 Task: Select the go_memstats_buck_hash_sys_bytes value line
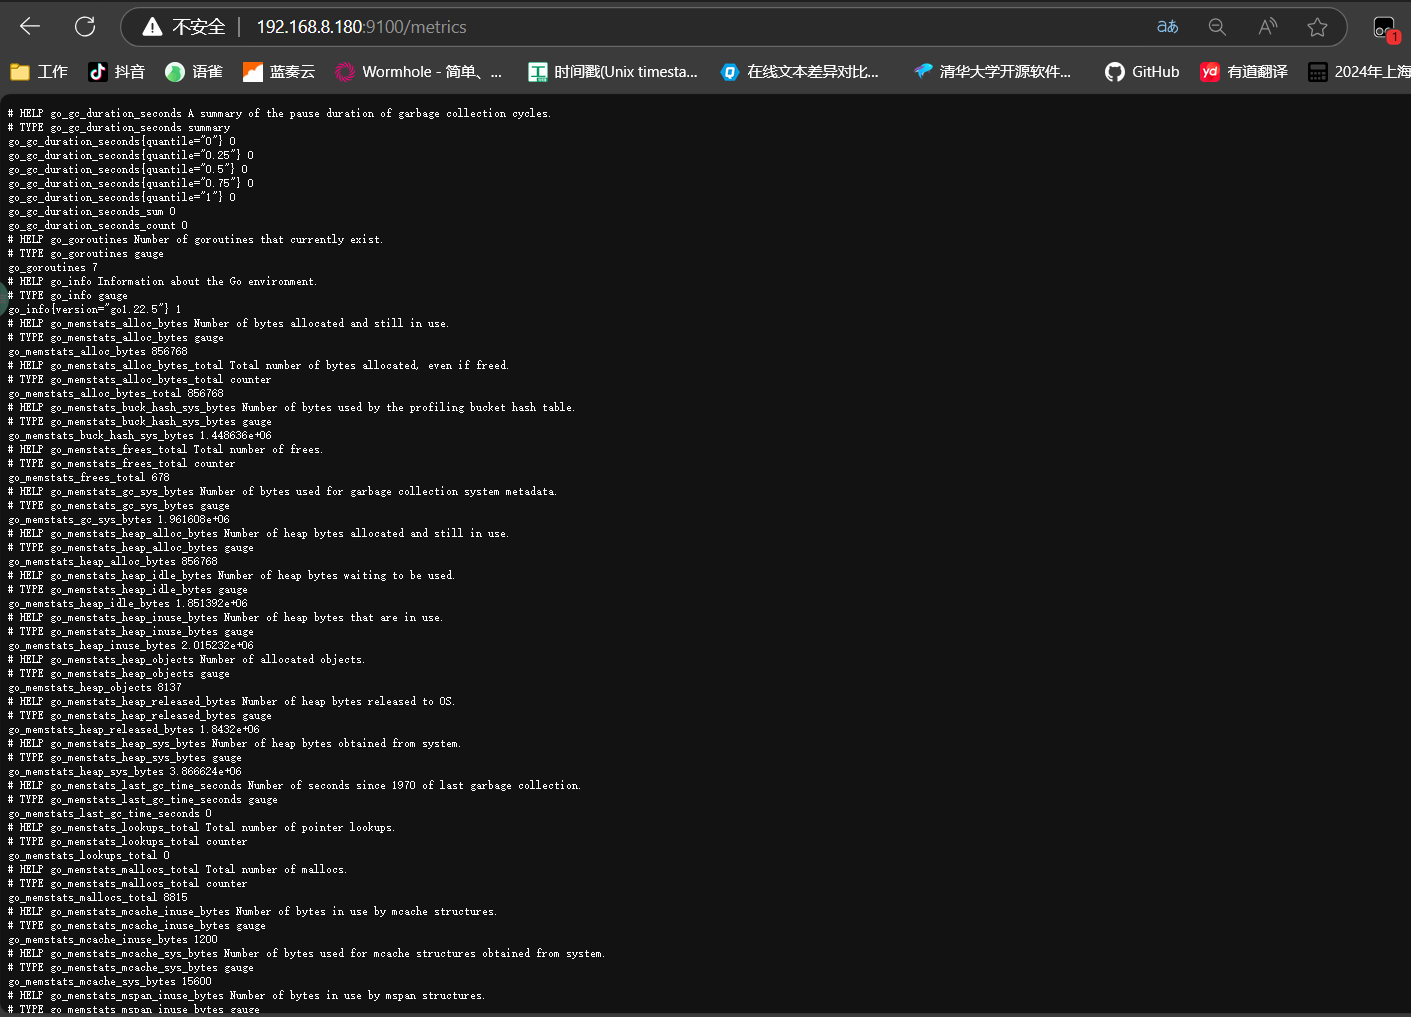[x=140, y=436]
